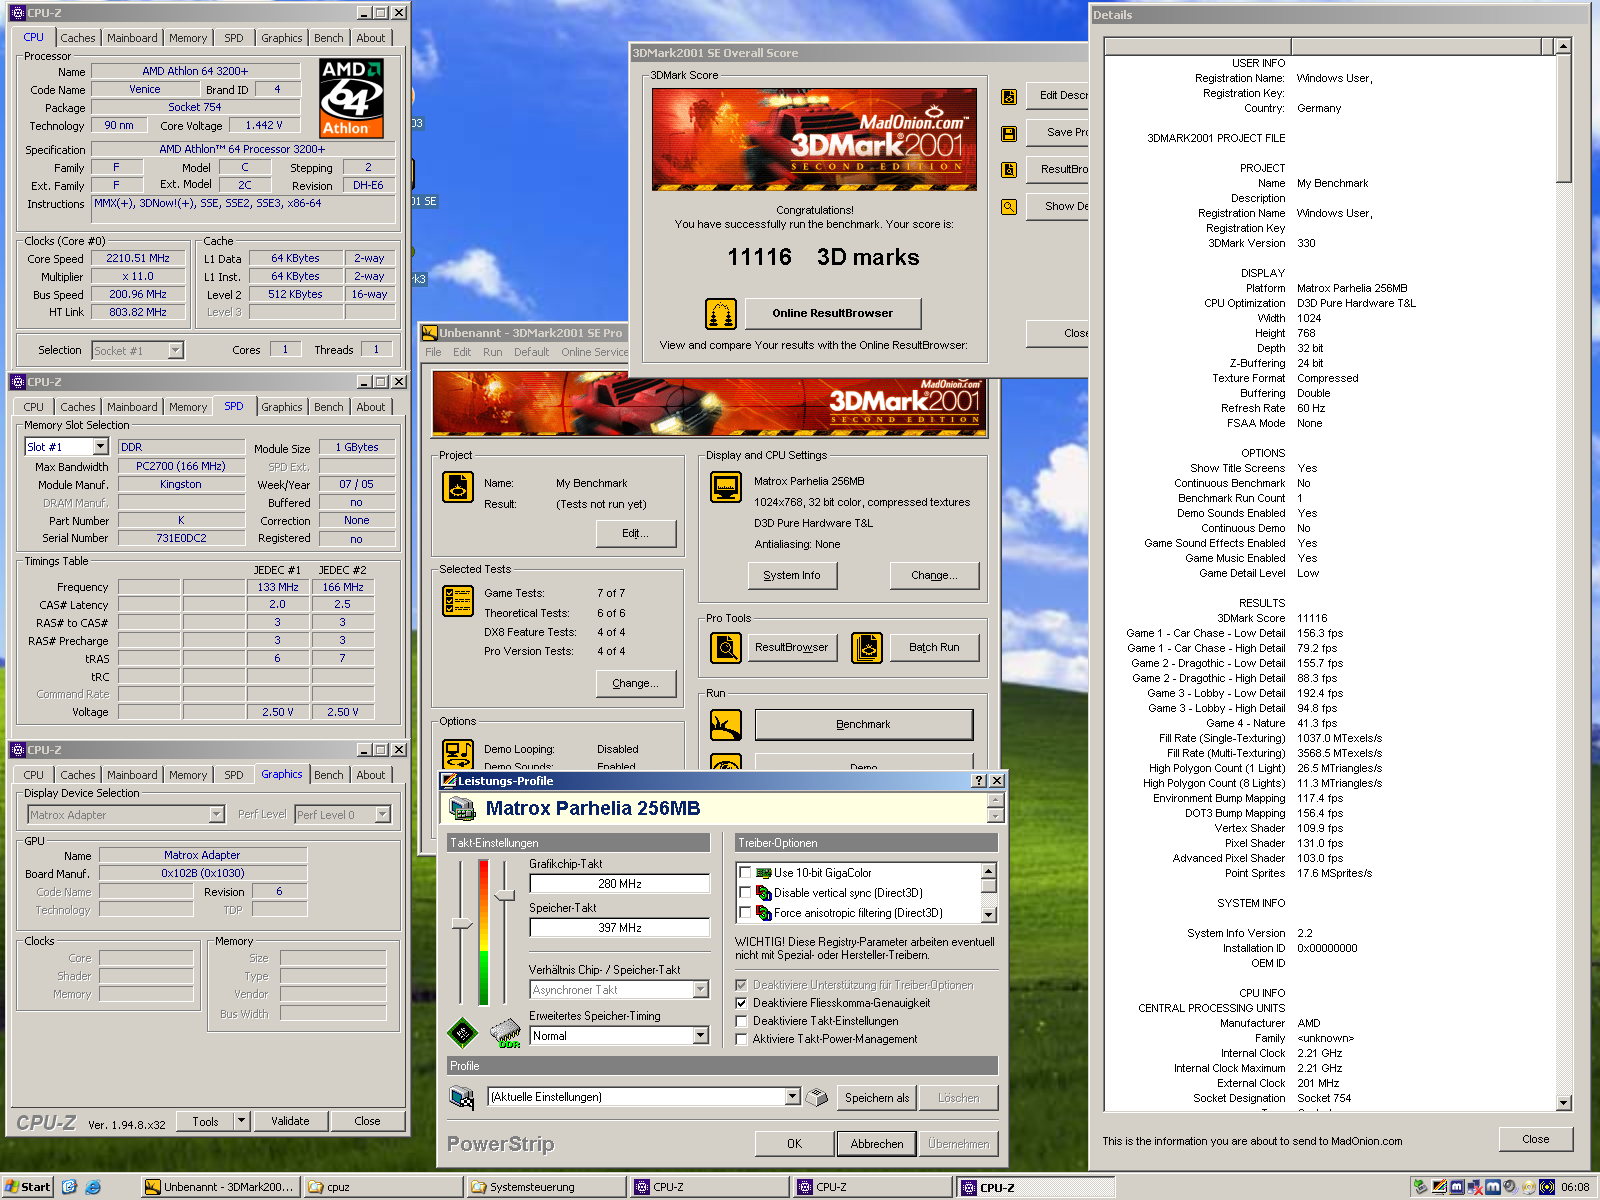Open About tab in the CPU-Z Graphics window
The width and height of the screenshot is (1600, 1200).
371,775
